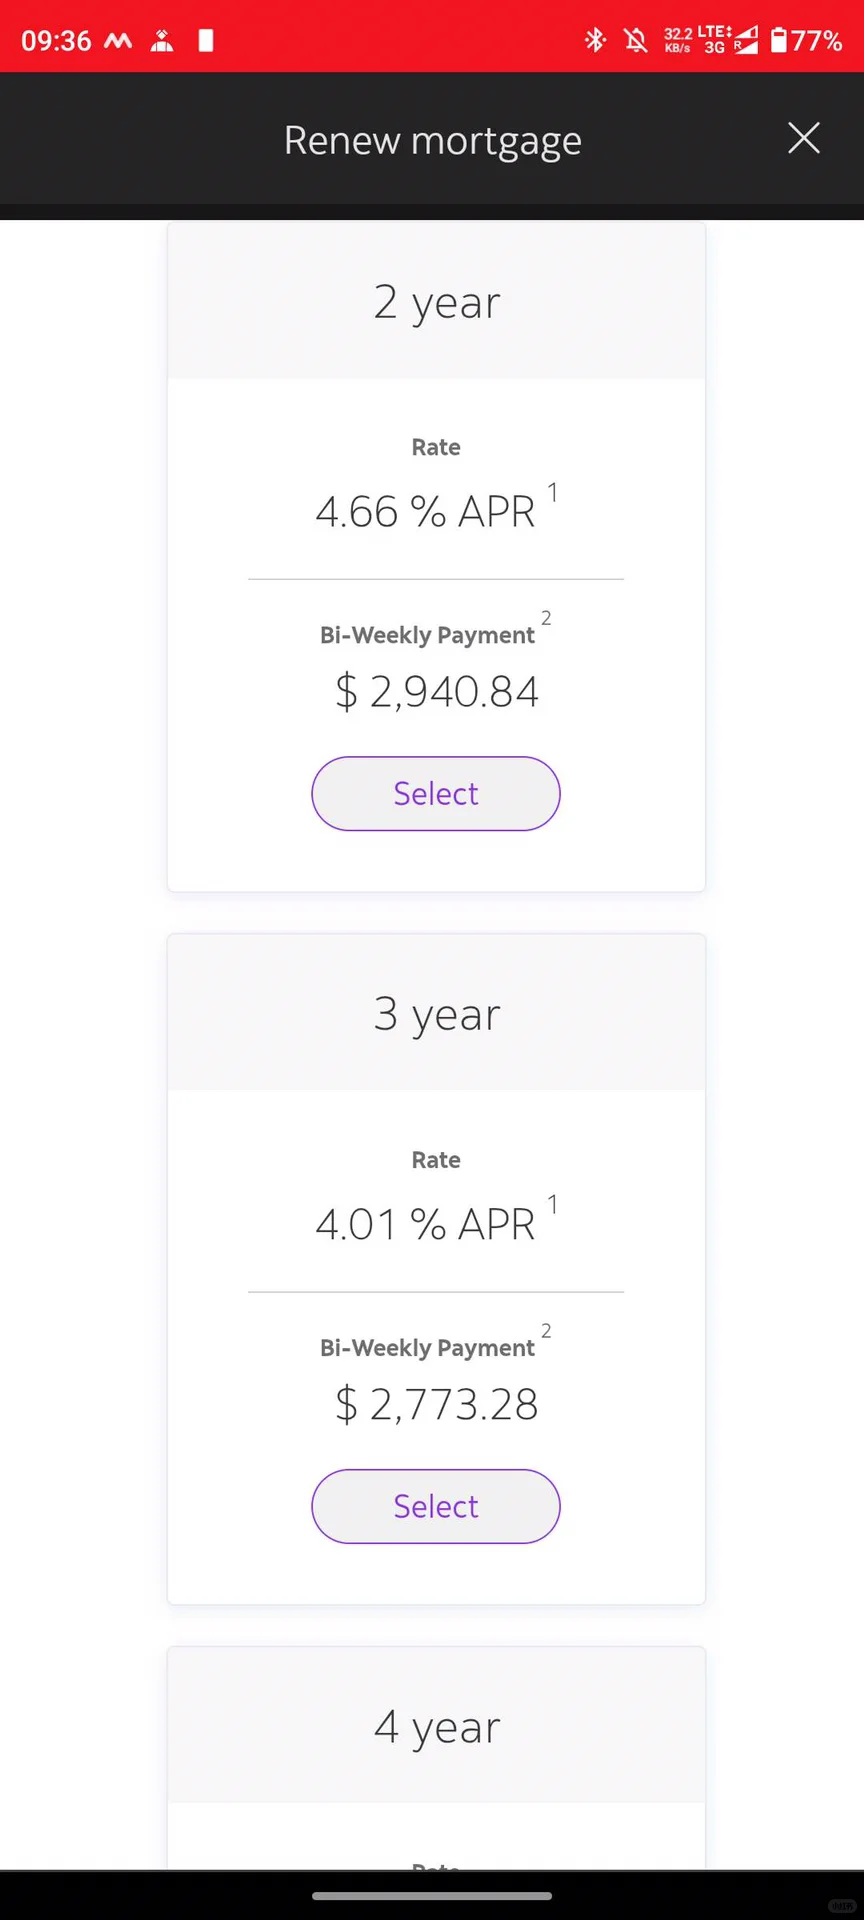This screenshot has width=864, height=1920.
Task: Close the Renew mortgage screen
Action: pyautogui.click(x=803, y=138)
